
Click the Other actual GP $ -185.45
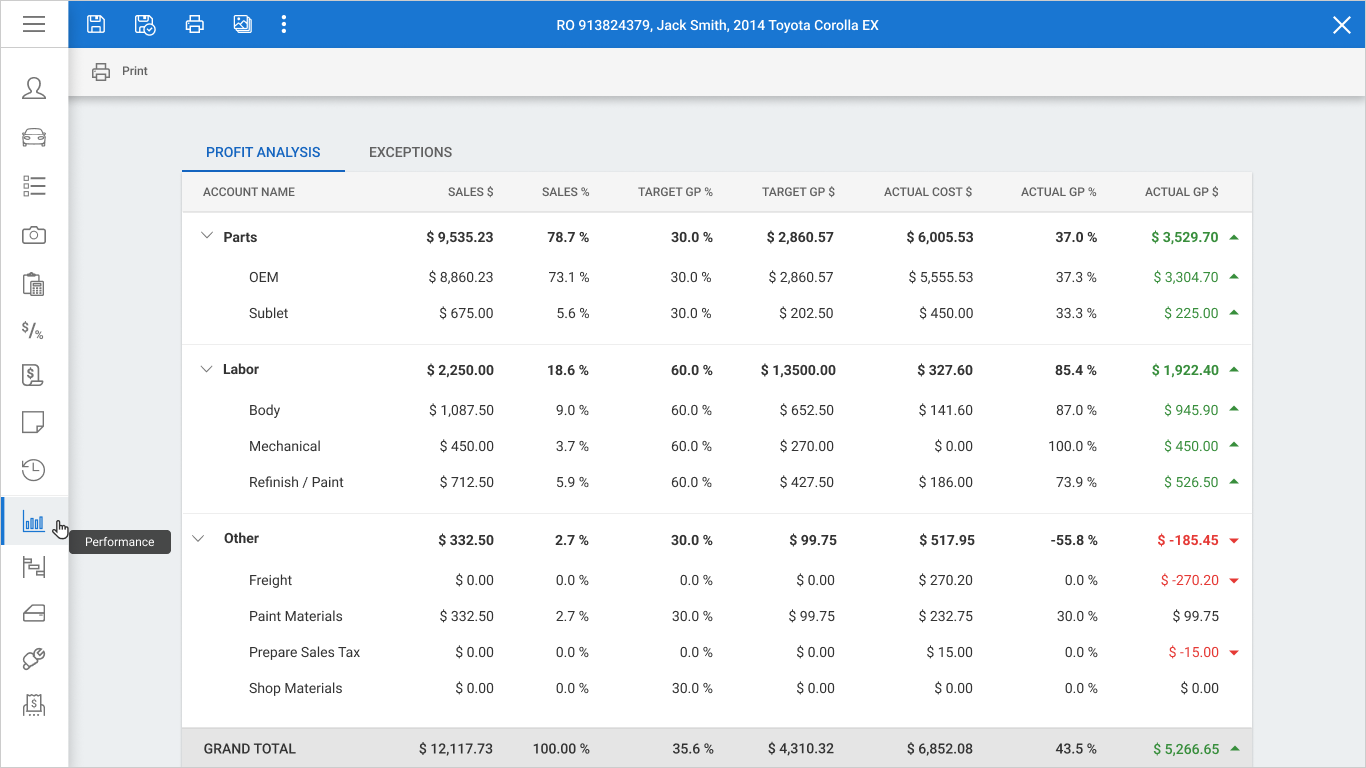pyautogui.click(x=1188, y=540)
